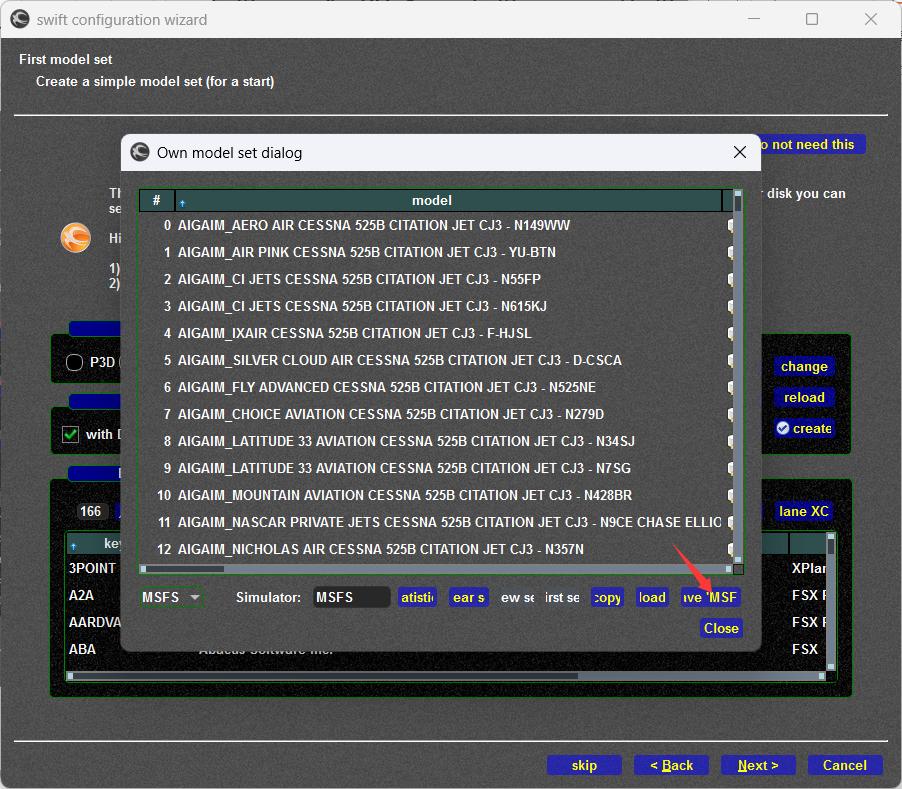Screen dimensions: 902x789
Task: Click the Cancel button
Action: coord(844,765)
